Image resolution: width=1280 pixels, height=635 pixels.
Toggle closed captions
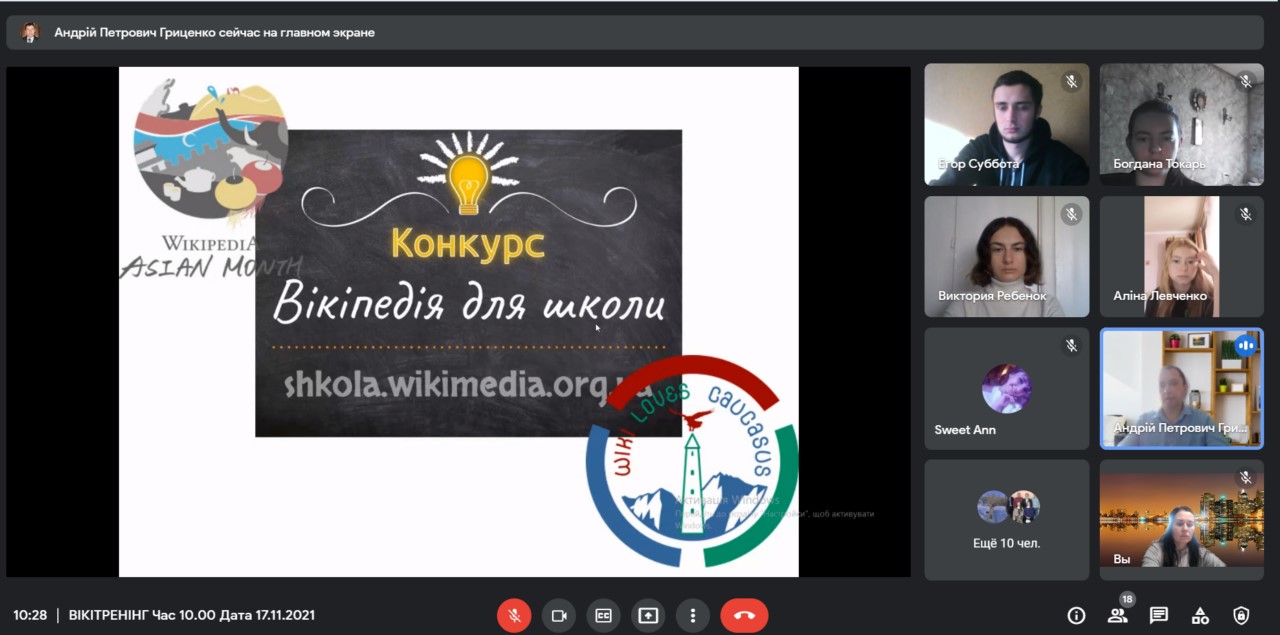(x=603, y=615)
